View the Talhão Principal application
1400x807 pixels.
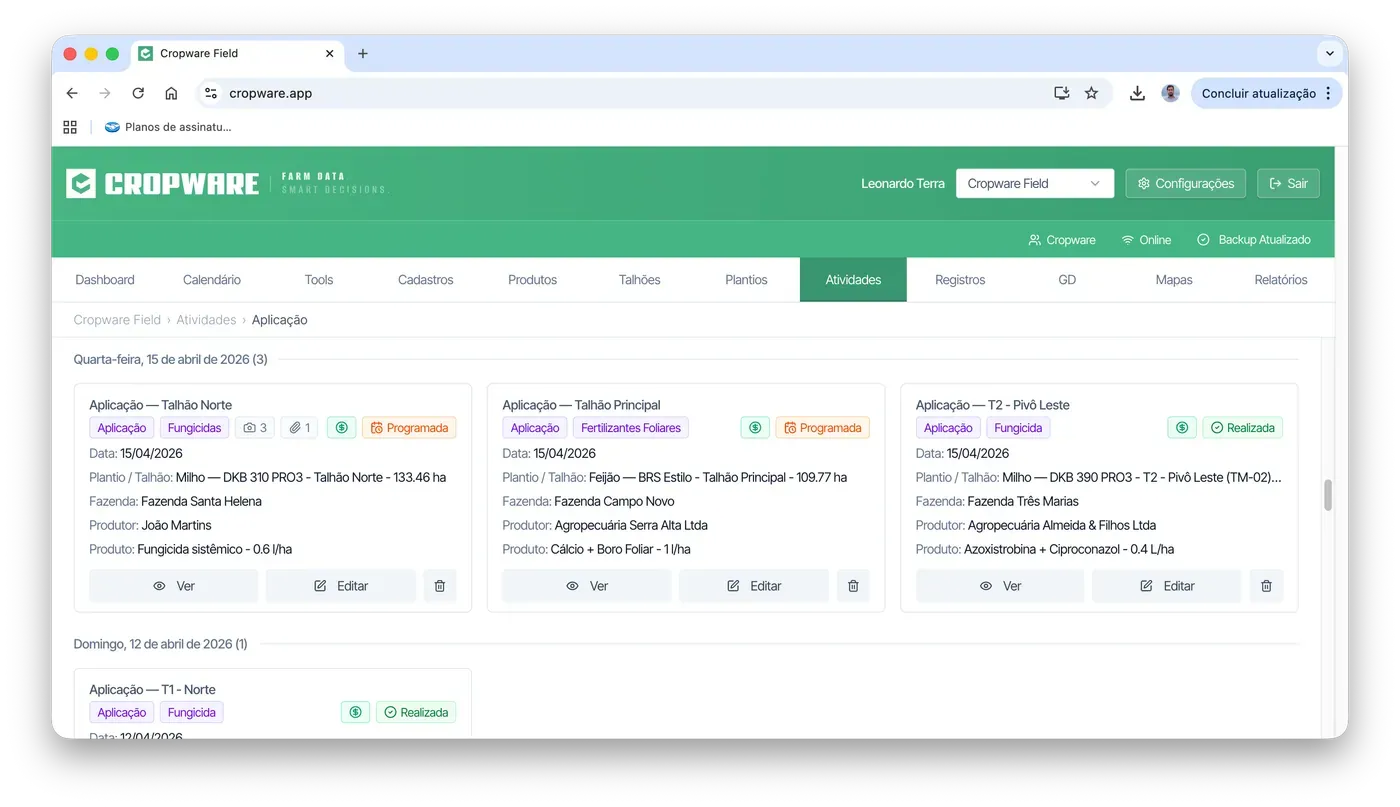[x=587, y=586]
